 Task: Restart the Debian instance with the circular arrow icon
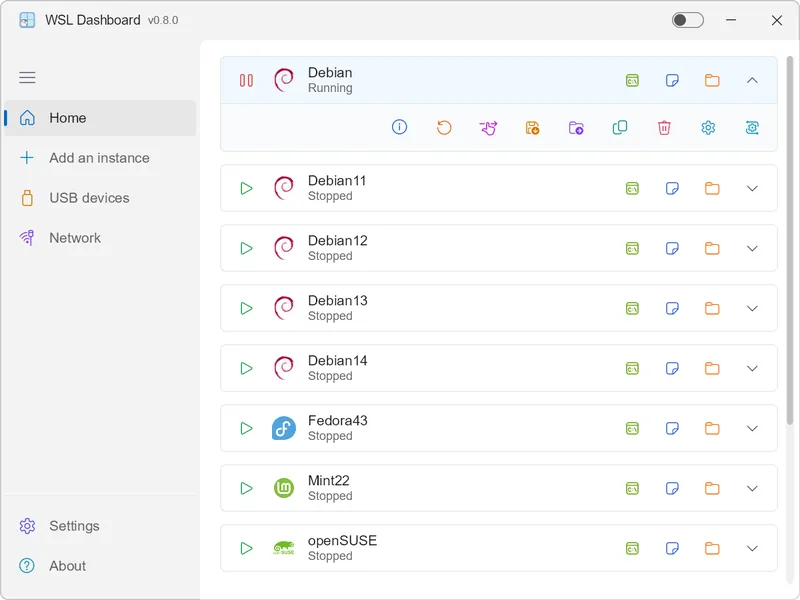point(444,127)
